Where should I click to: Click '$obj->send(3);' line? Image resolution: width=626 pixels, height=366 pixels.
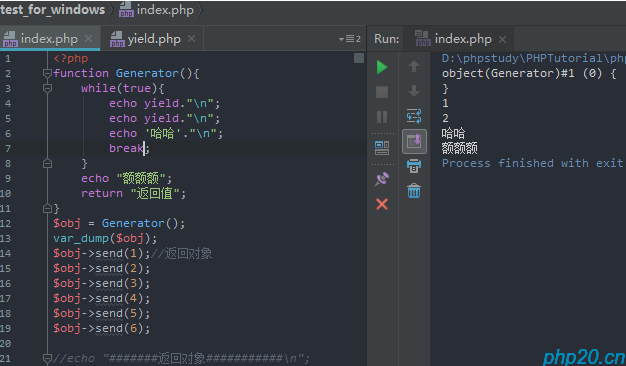coord(102,283)
